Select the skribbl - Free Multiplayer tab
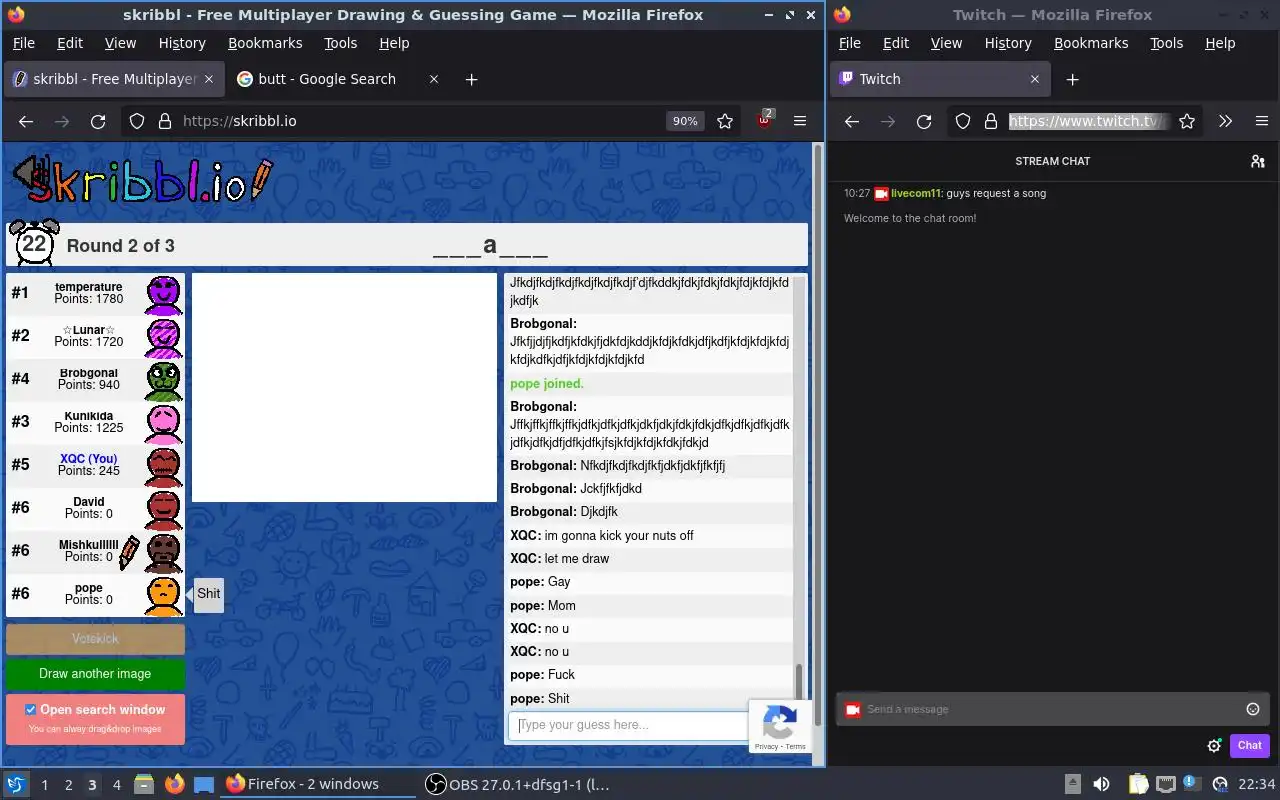1280x800 pixels. (x=113, y=79)
